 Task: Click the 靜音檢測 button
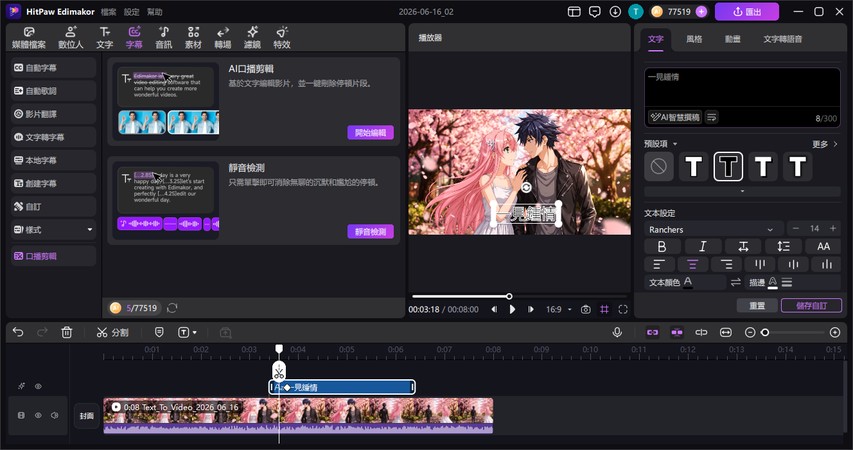[370, 231]
